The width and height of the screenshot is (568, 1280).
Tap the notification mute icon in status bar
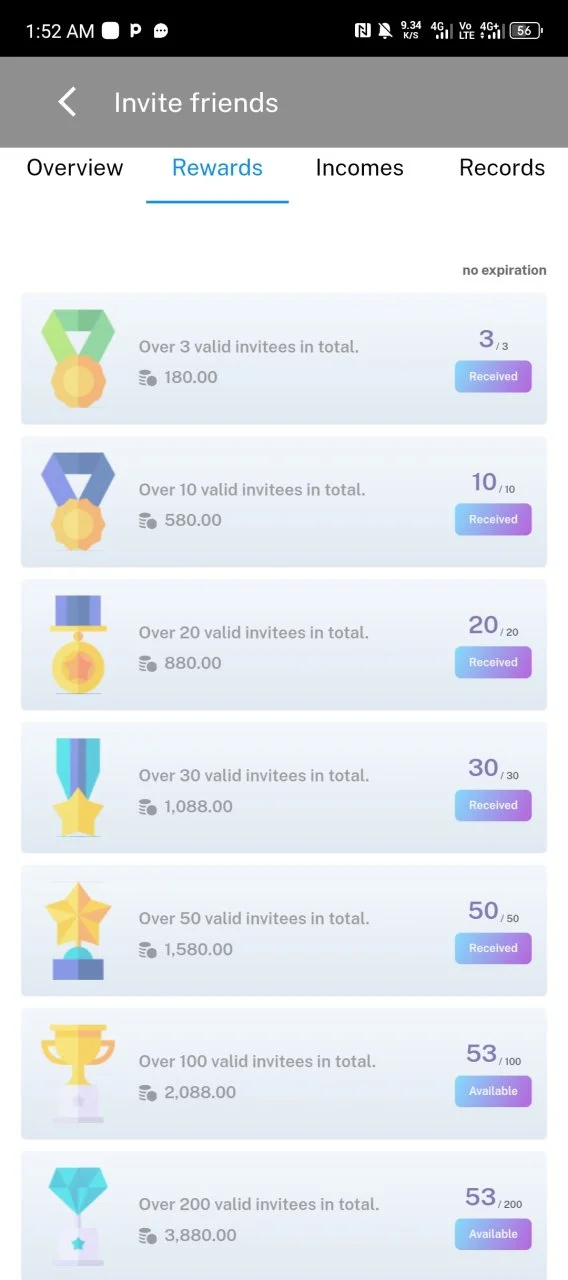(385, 31)
